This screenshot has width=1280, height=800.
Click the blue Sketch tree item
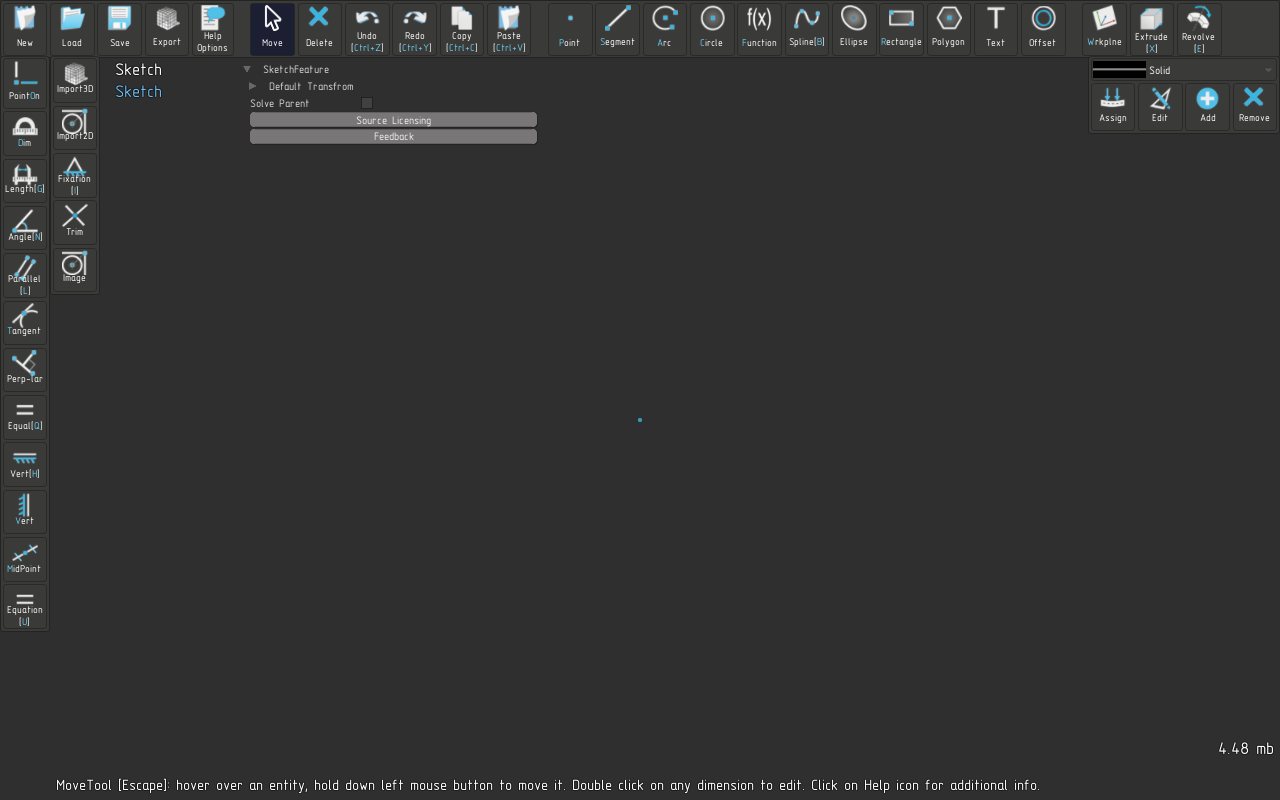[x=138, y=91]
